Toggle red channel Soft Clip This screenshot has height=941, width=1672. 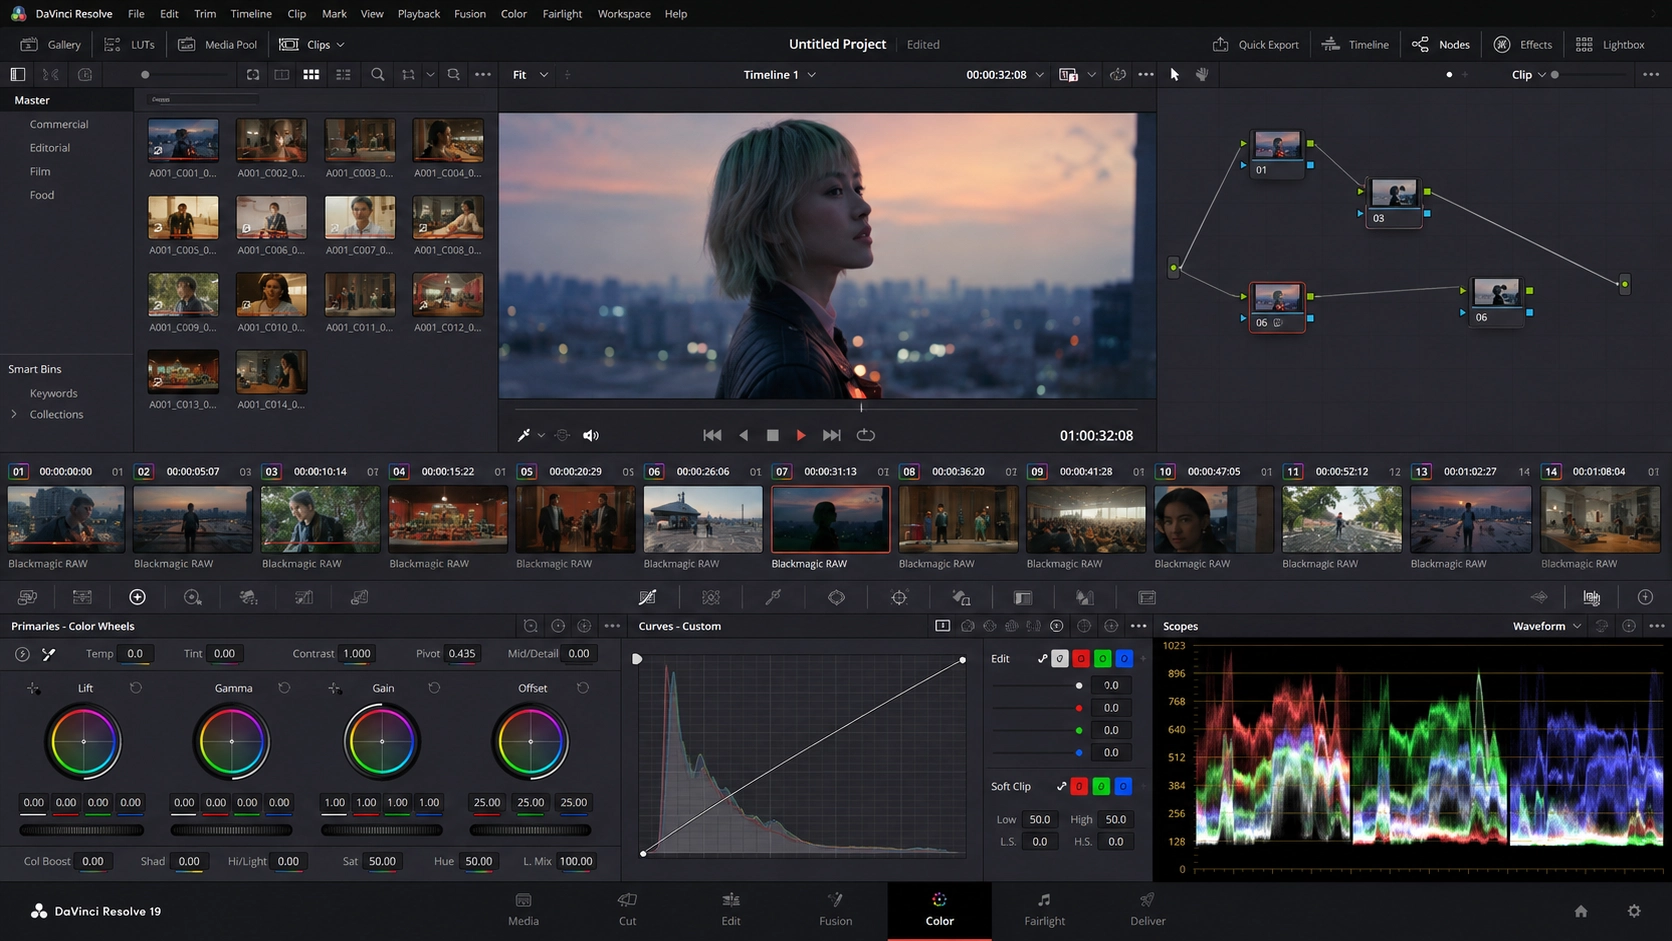[x=1079, y=786]
